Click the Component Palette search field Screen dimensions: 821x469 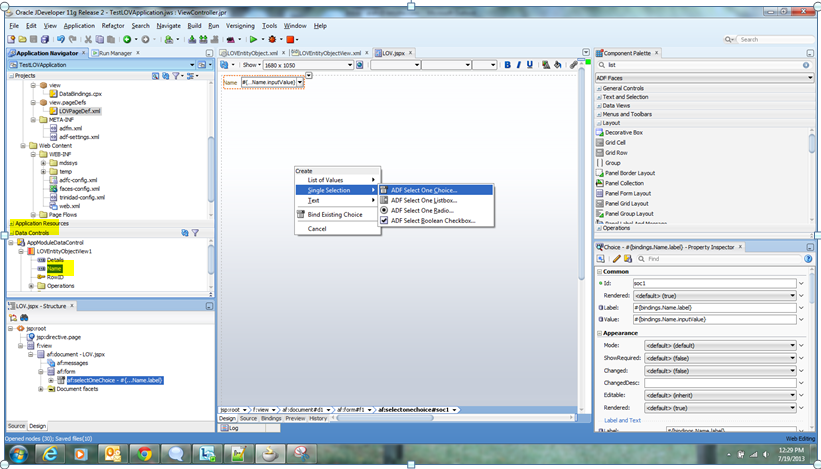(704, 65)
